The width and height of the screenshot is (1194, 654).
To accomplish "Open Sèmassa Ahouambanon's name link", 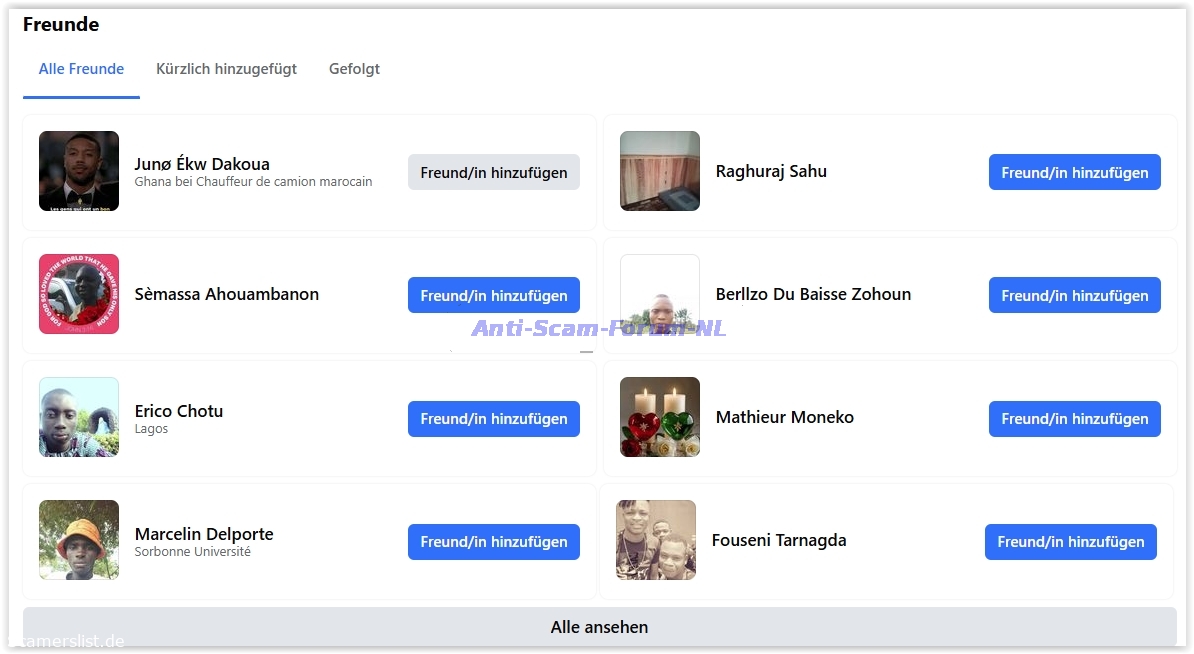I will (227, 294).
